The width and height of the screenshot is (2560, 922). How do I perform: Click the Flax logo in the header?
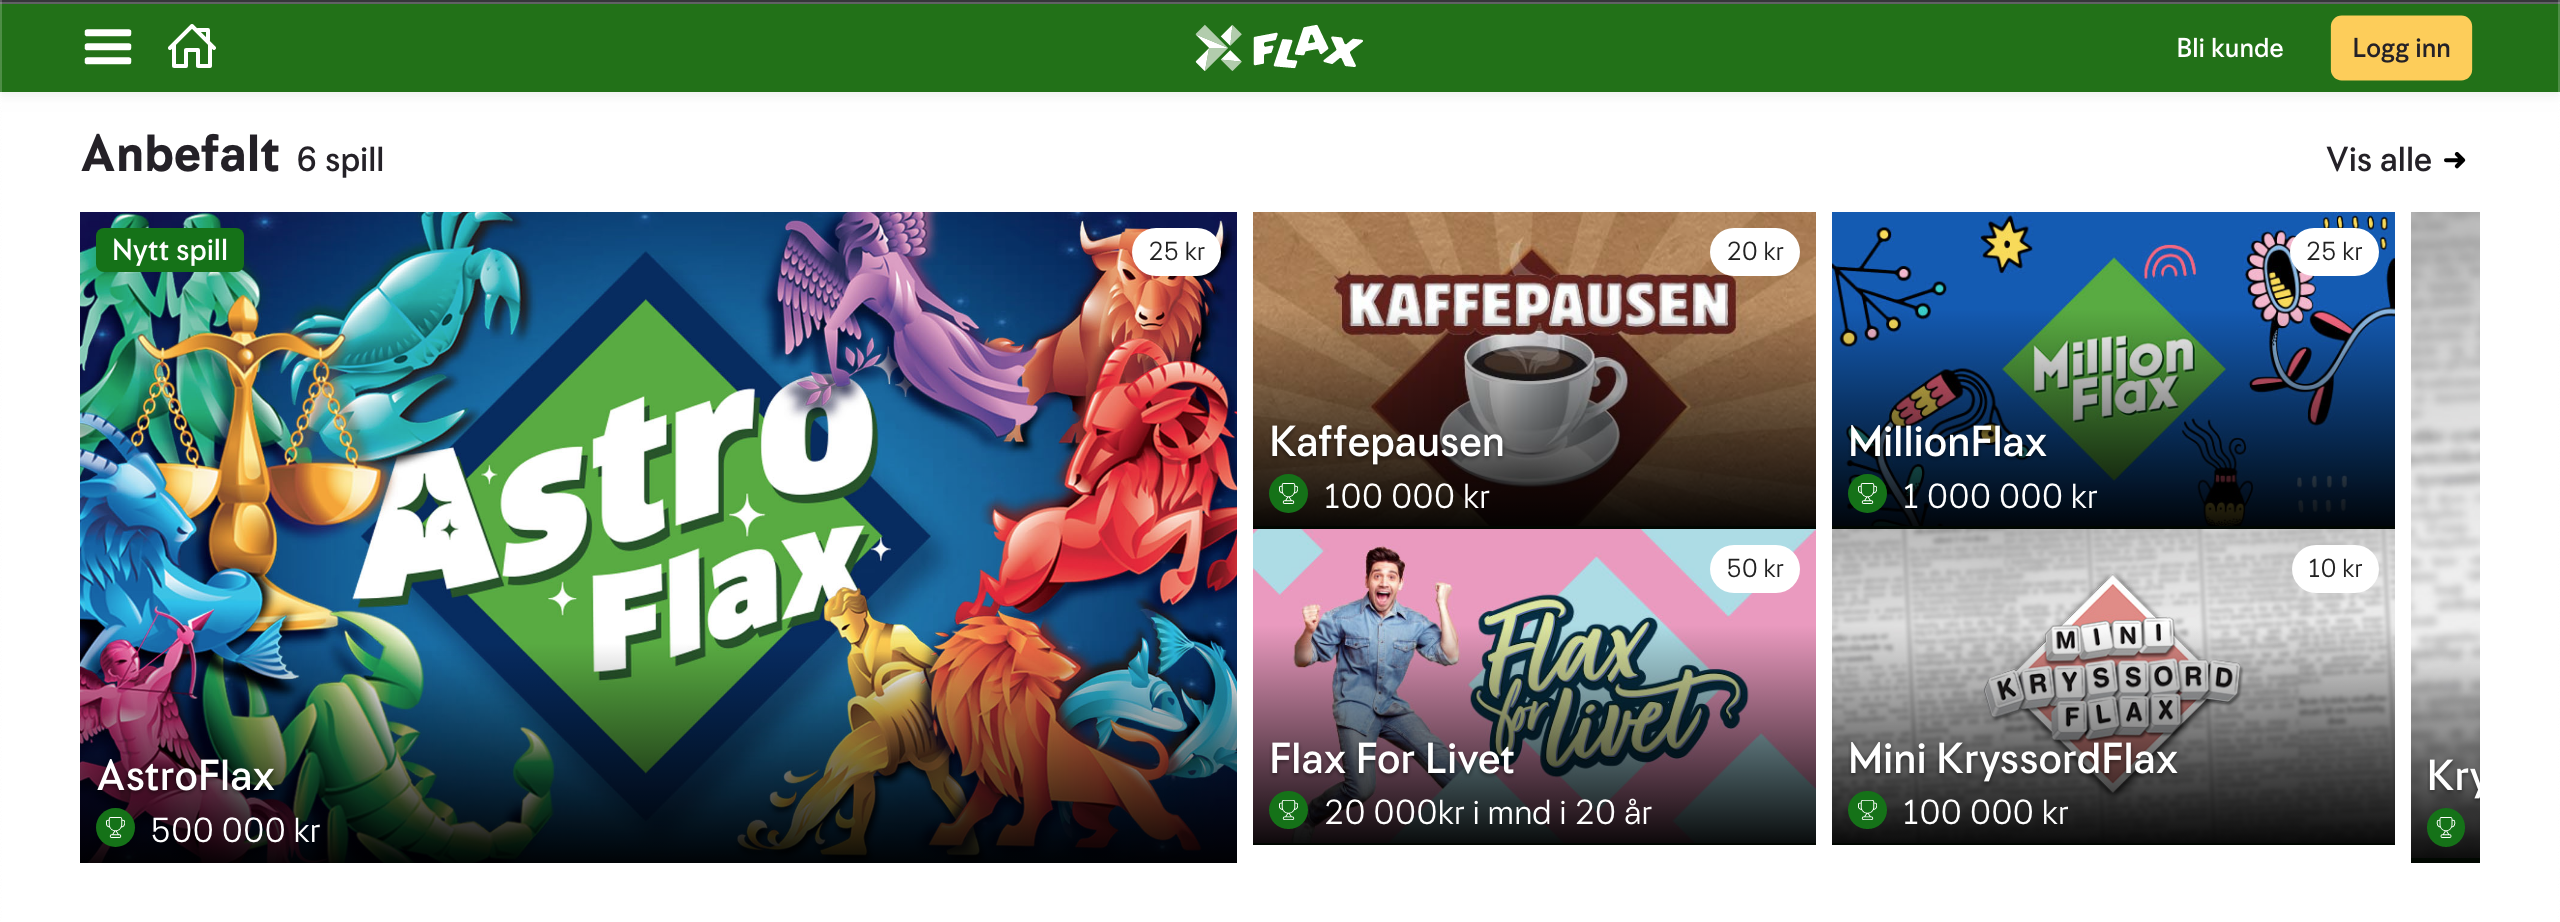tap(1279, 47)
